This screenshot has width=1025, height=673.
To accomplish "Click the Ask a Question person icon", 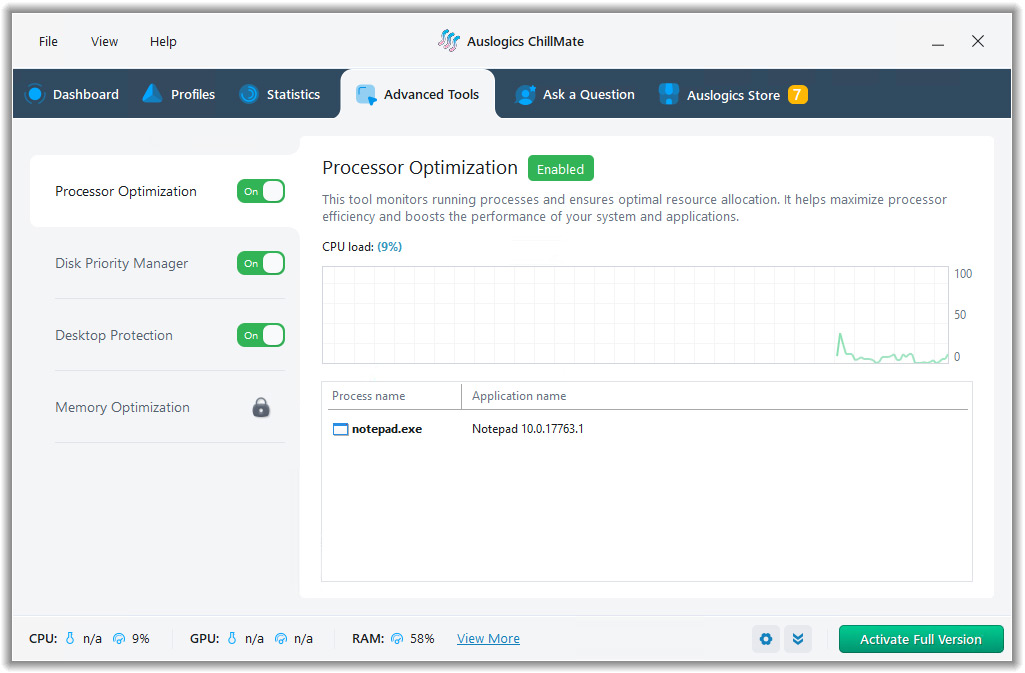I will tap(525, 95).
